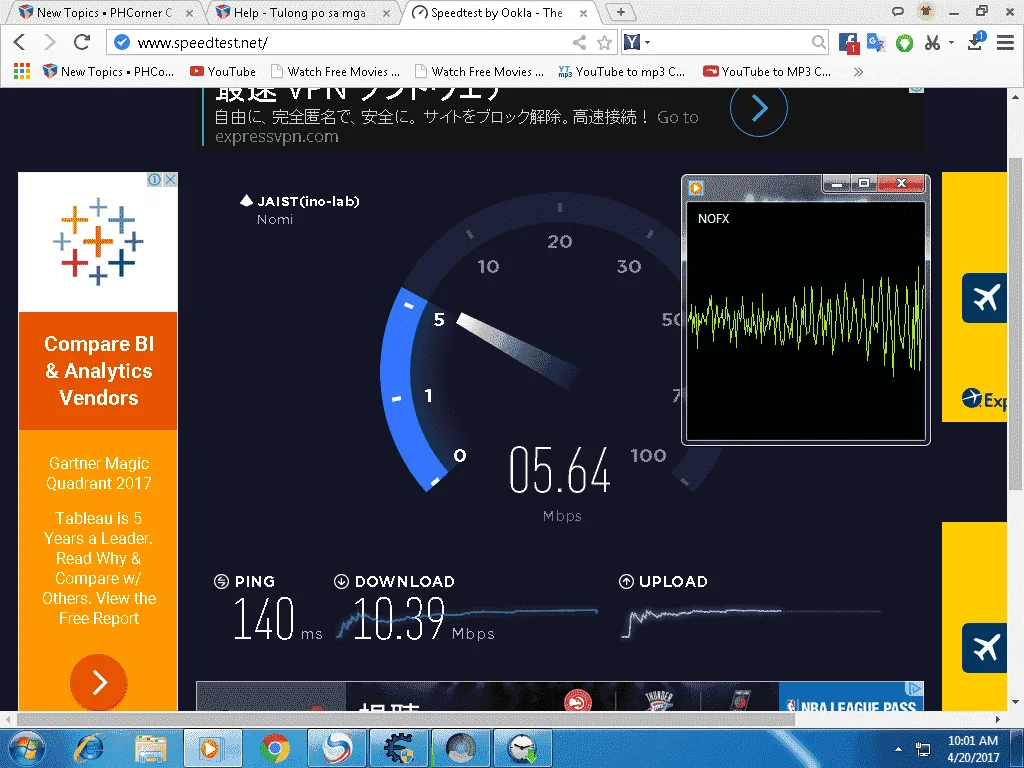Click the lower airplane icon in yellow ad
Image resolution: width=1024 pixels, height=768 pixels.
tap(985, 648)
